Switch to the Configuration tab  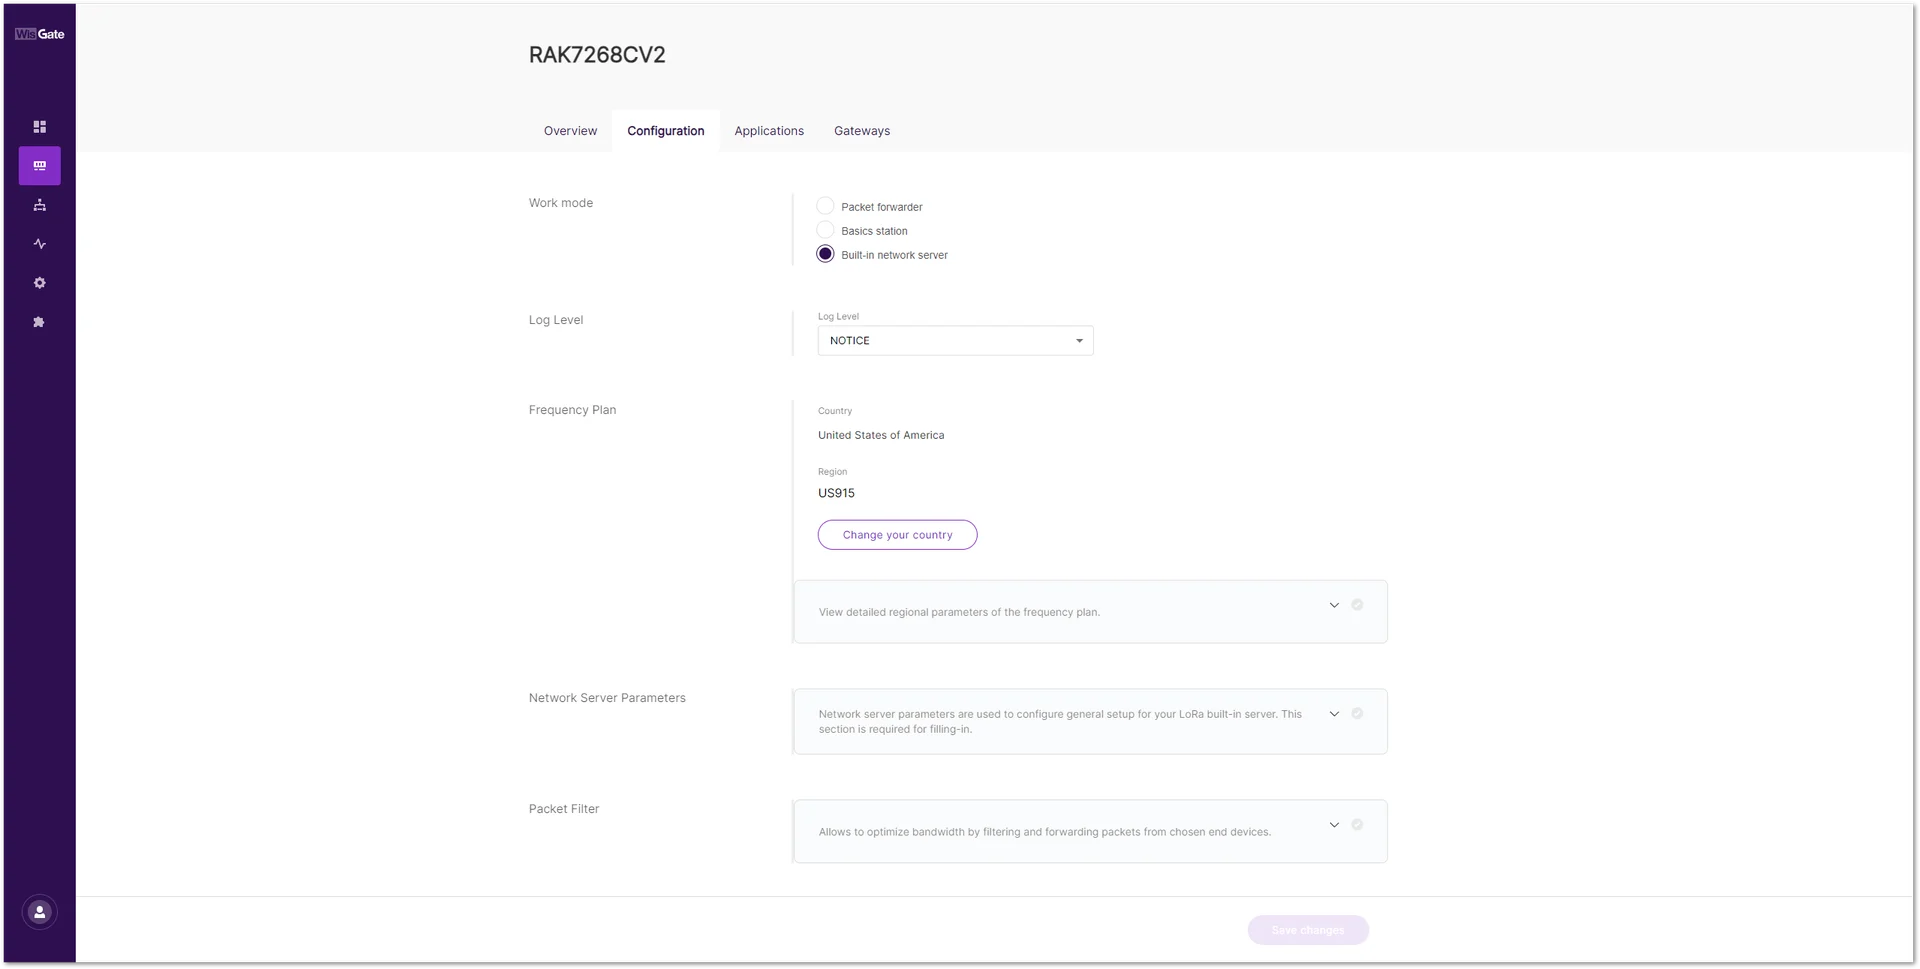pyautogui.click(x=666, y=131)
